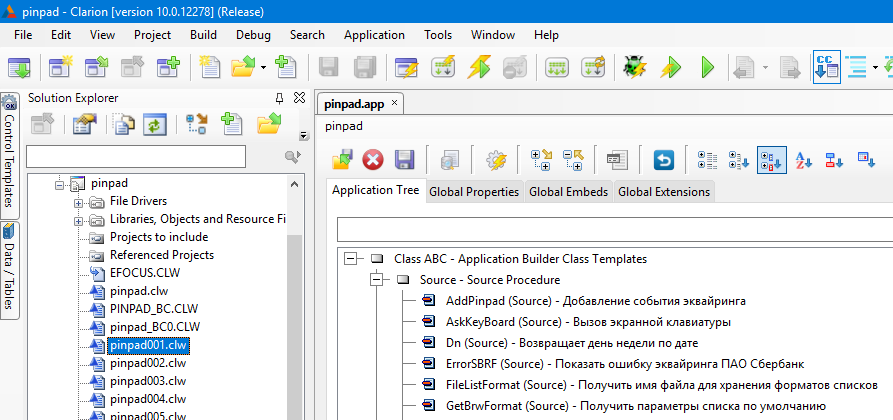This screenshot has width=893, height=420.
Task: Click the Solution Explorer search field
Action: [136, 157]
